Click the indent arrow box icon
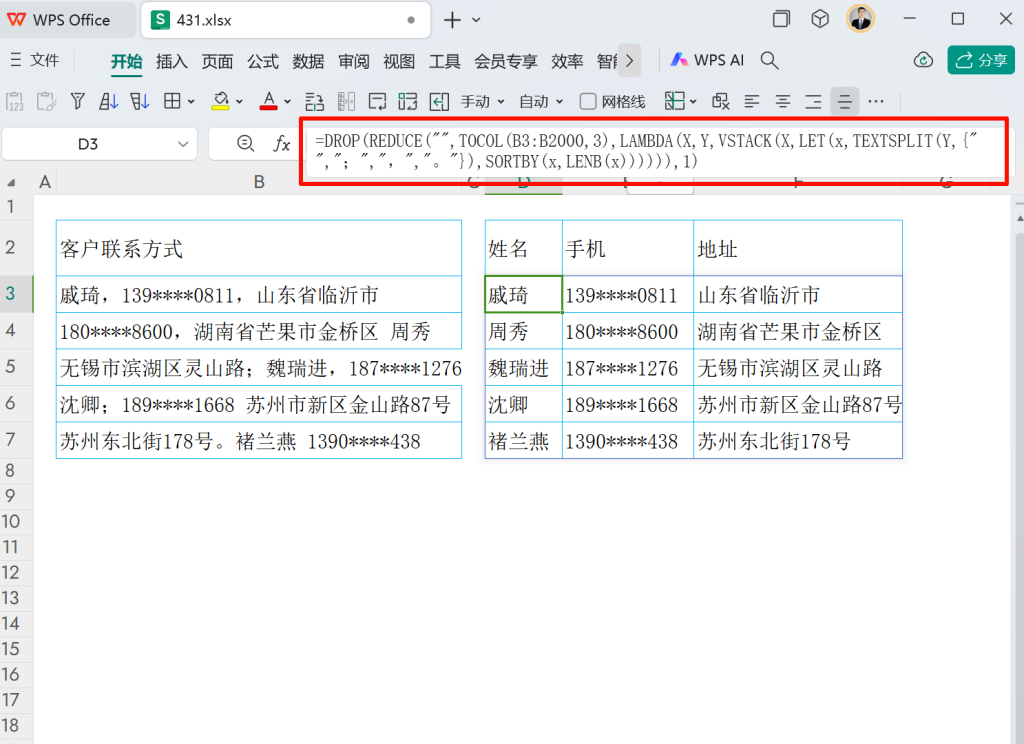 tap(439, 101)
